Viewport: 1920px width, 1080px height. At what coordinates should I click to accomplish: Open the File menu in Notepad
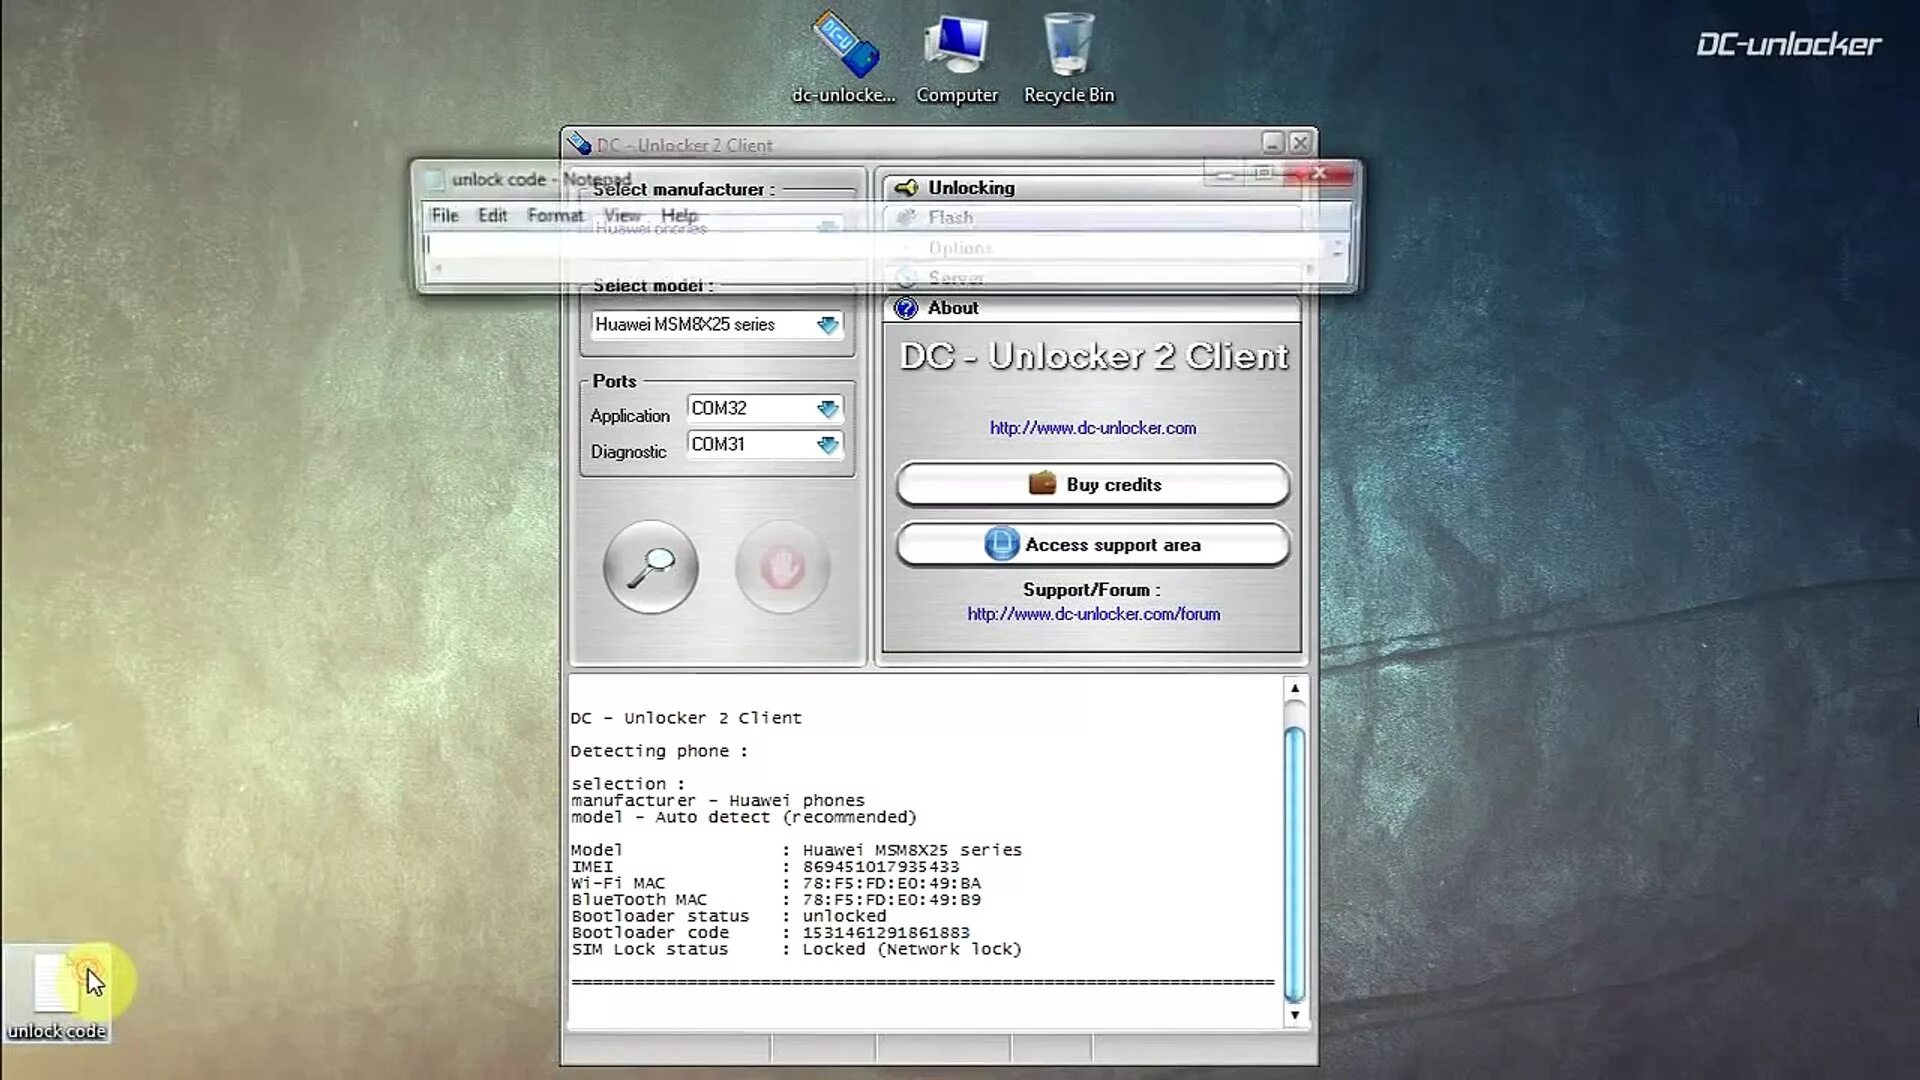click(x=444, y=215)
